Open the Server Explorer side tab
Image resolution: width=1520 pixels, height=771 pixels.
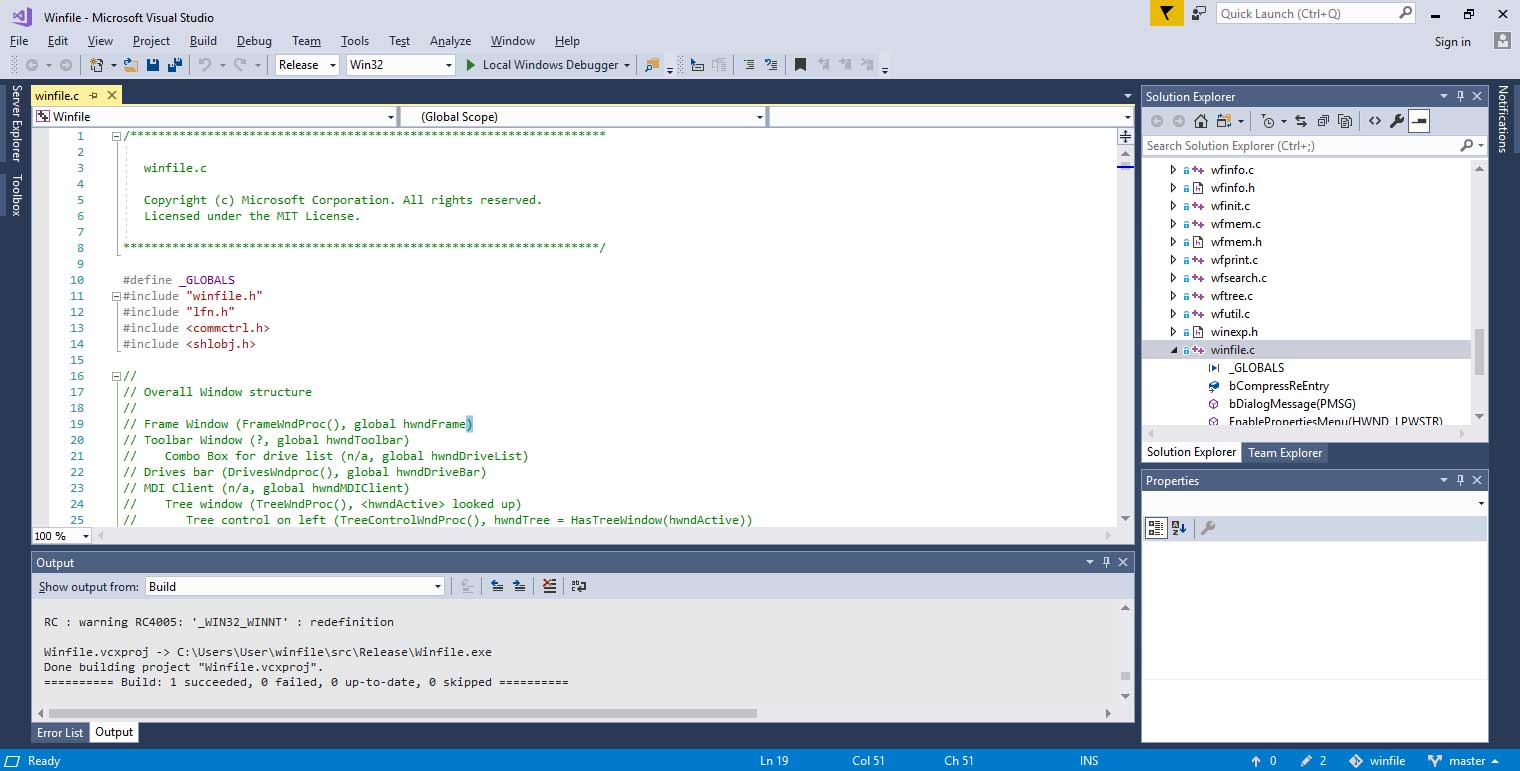click(16, 123)
